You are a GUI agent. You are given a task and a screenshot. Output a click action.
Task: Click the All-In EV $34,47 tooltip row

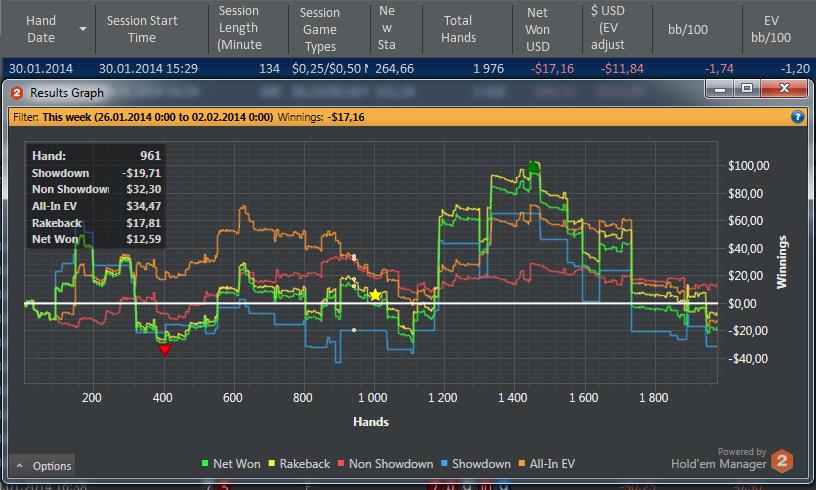(x=96, y=206)
